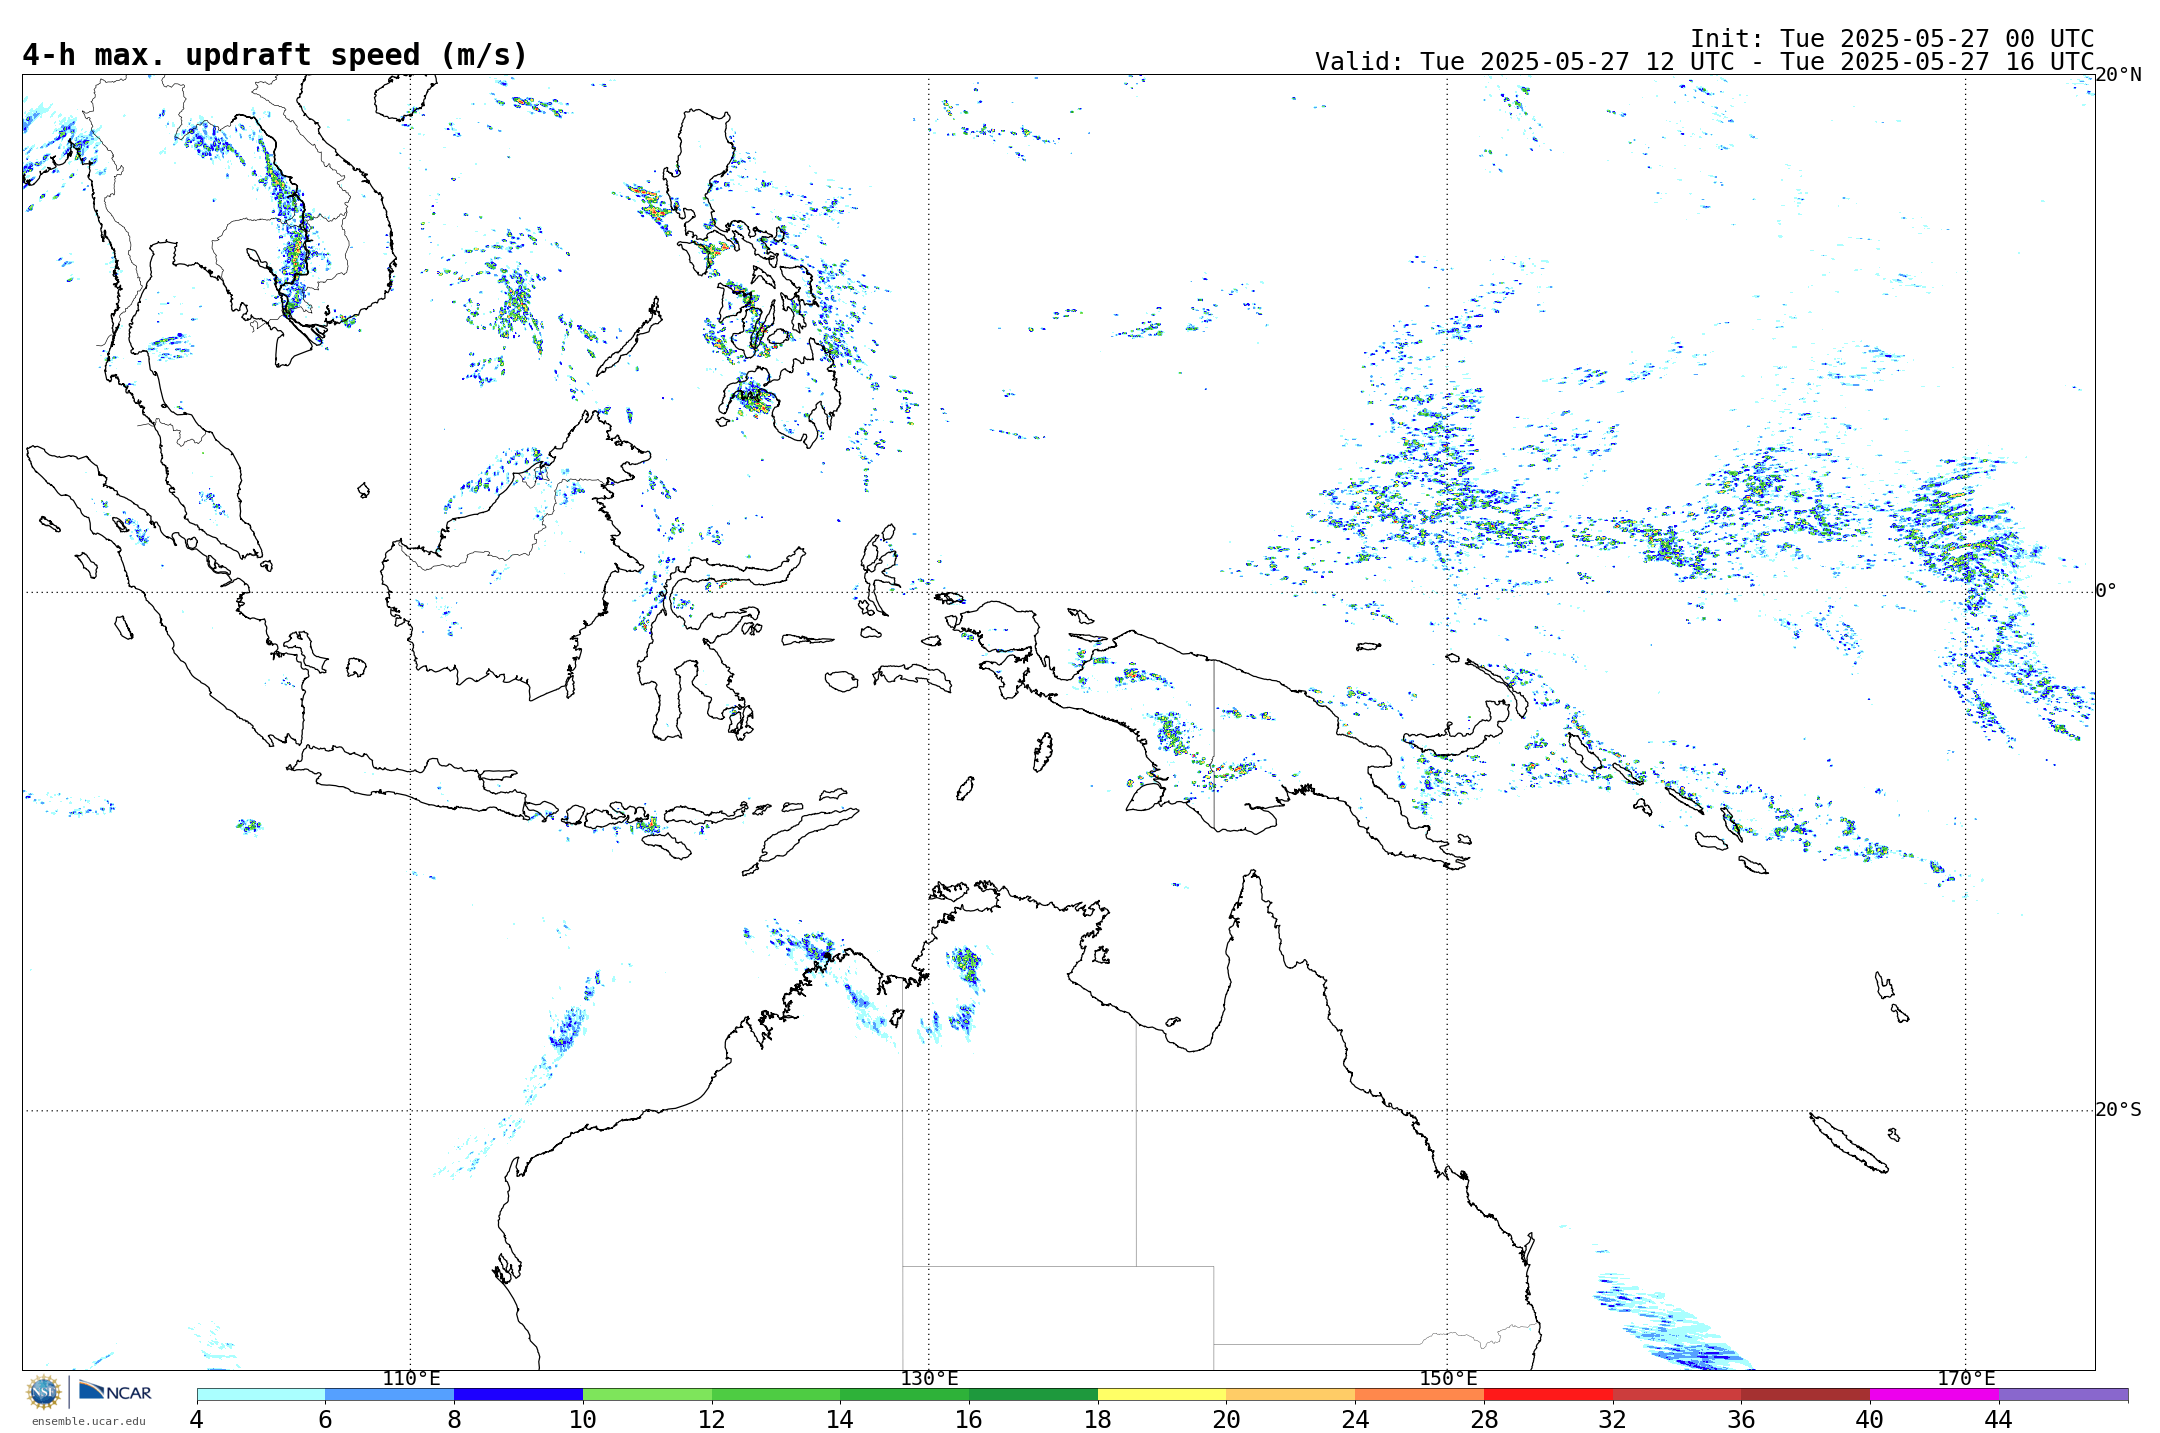Click the NSF logo icon
2160x1433 pixels.
(x=44, y=1391)
